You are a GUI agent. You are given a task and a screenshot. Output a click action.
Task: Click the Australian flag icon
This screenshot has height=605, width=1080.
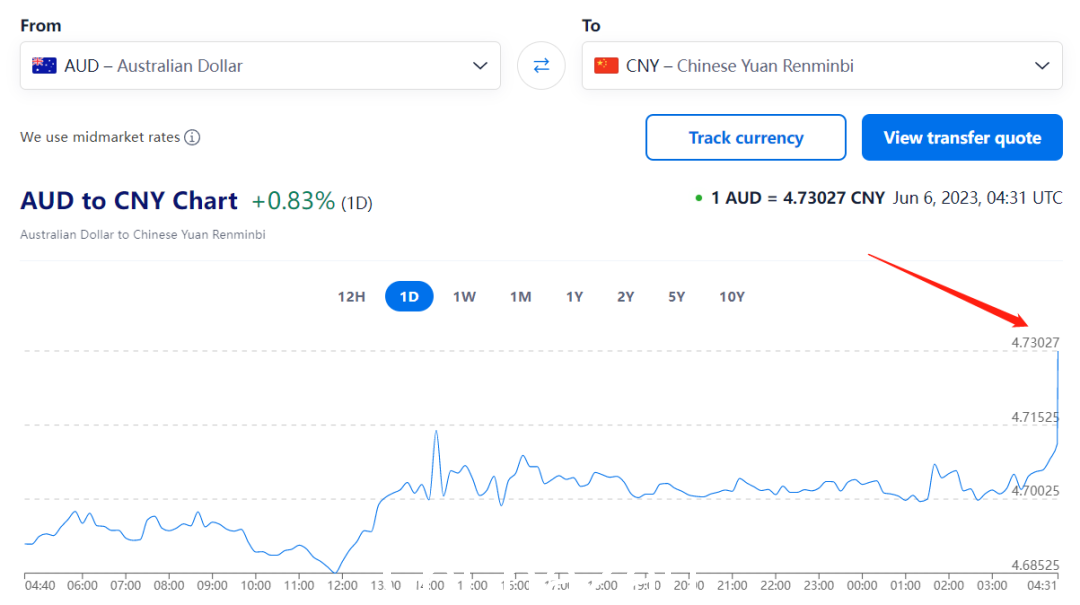[x=44, y=65]
